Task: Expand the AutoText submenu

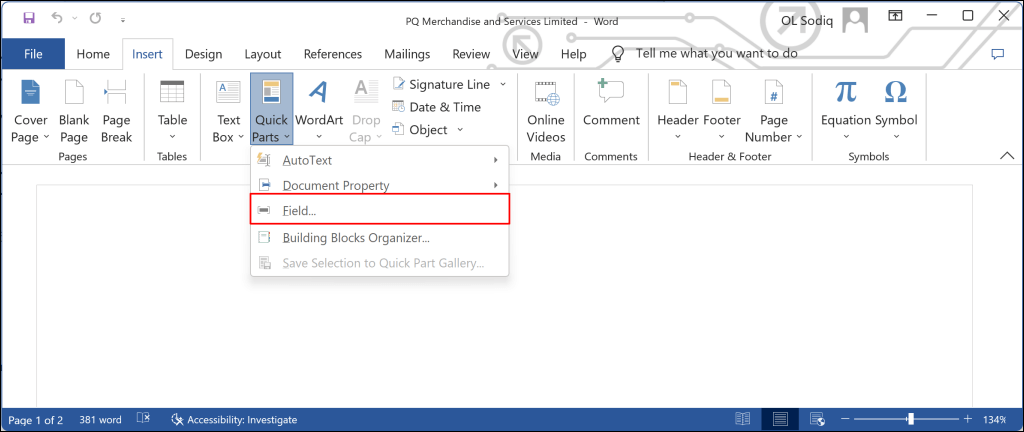Action: pyautogui.click(x=380, y=160)
